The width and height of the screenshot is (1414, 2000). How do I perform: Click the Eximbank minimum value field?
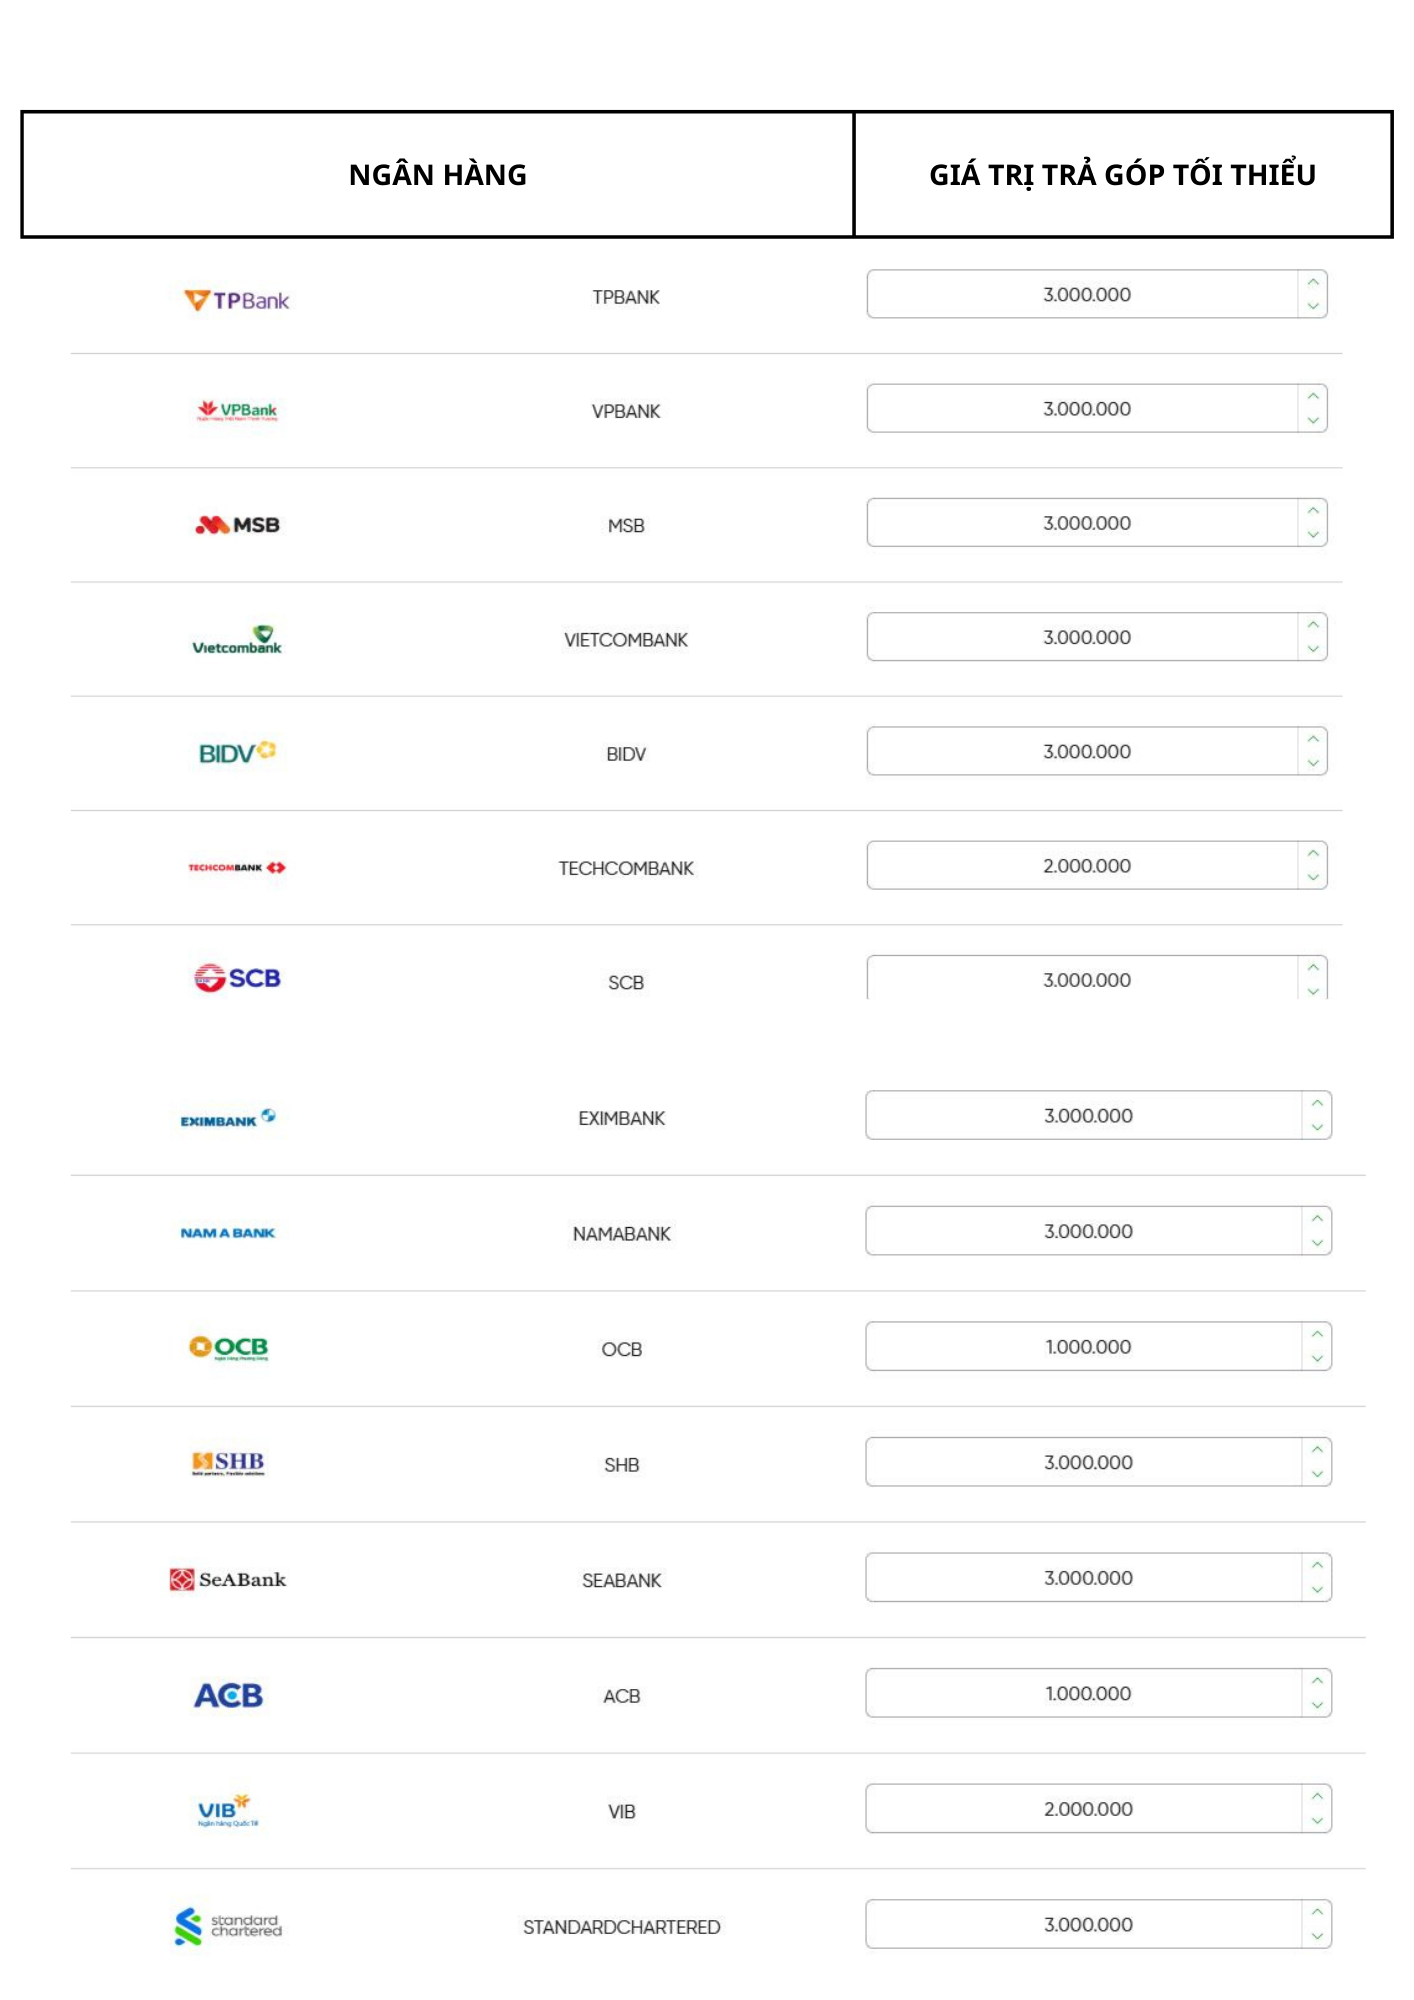(1085, 1115)
